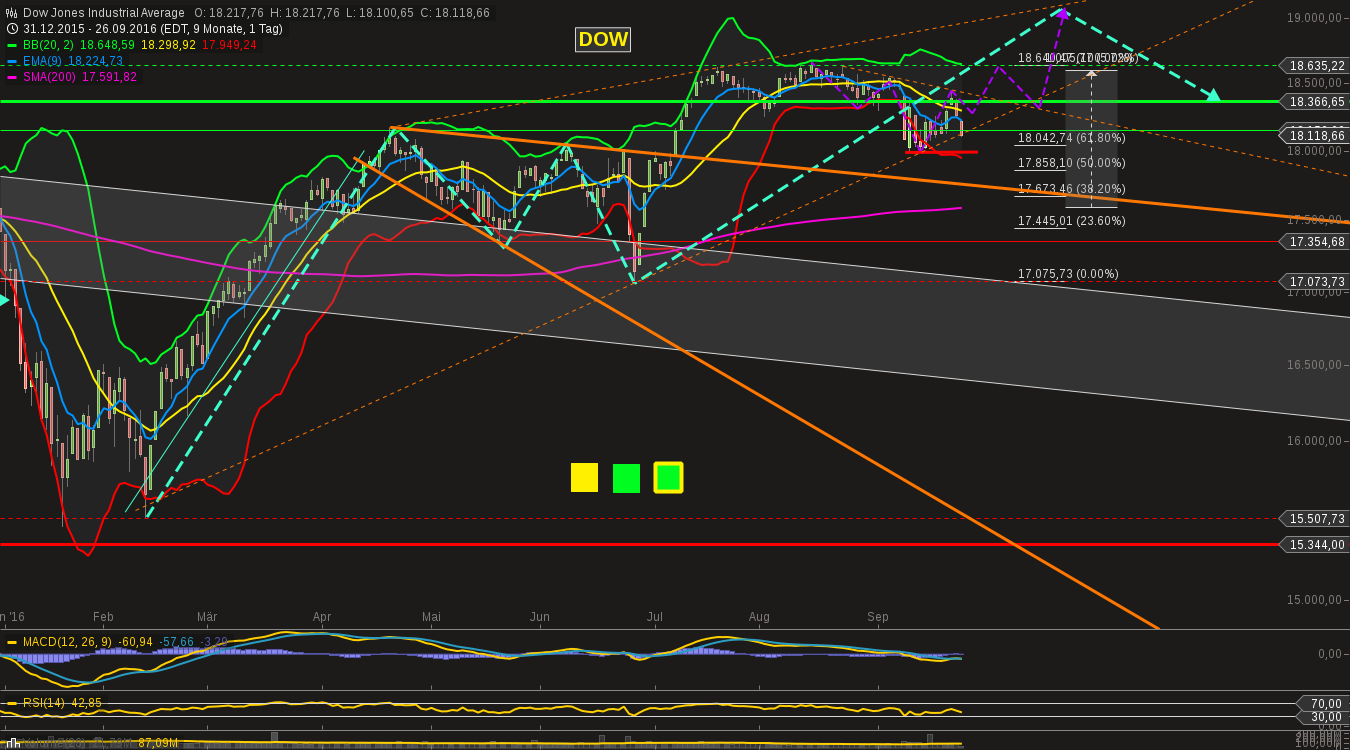Click the 18.042,74 (61.80%) Fibonacci label
Viewport: 1350px width, 750px height.
tap(1071, 138)
